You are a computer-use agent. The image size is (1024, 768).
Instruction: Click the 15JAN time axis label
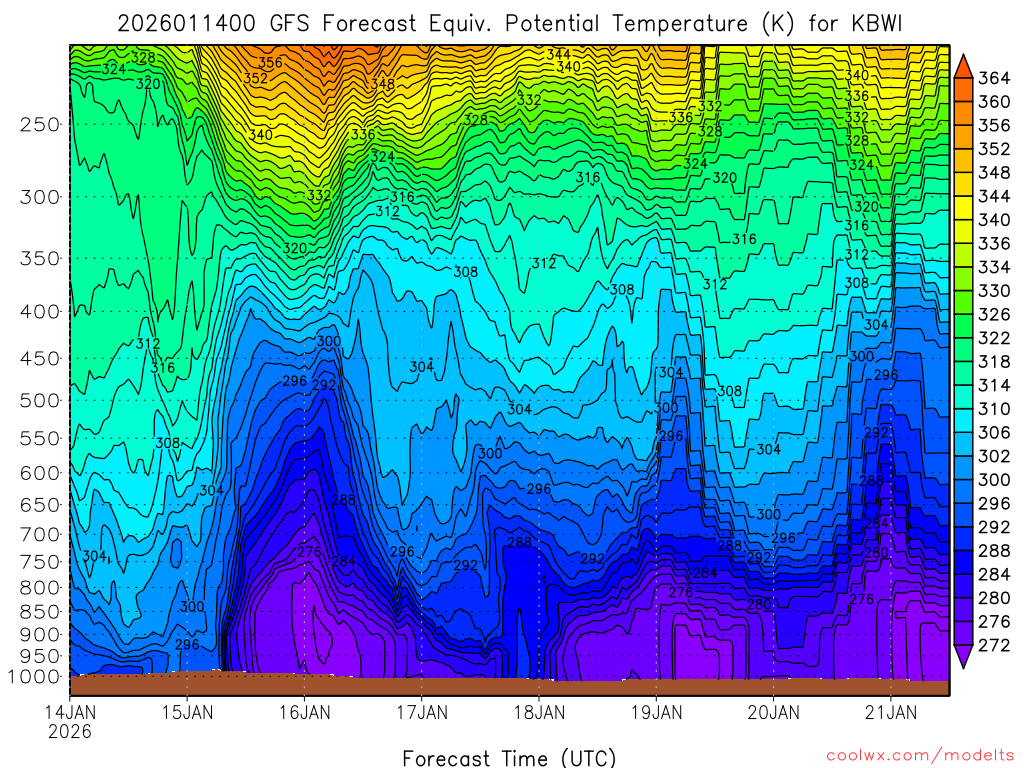187,712
